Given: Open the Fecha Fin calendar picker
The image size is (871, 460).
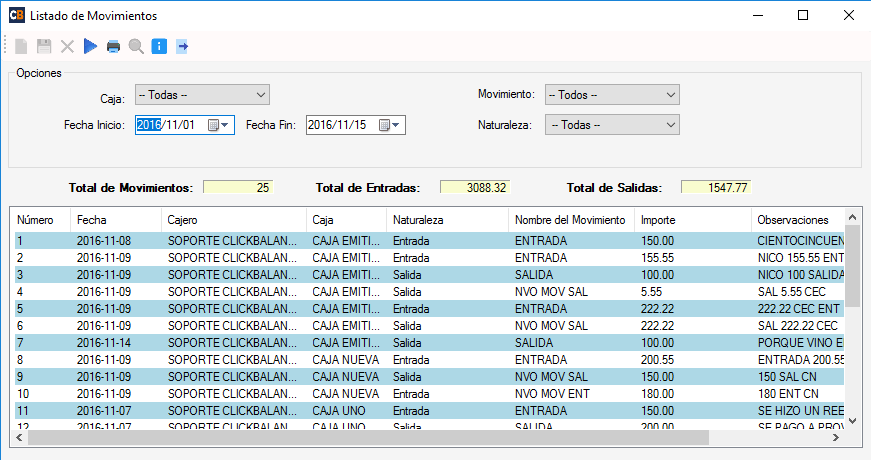Looking at the screenshot, I should pyautogui.click(x=389, y=125).
